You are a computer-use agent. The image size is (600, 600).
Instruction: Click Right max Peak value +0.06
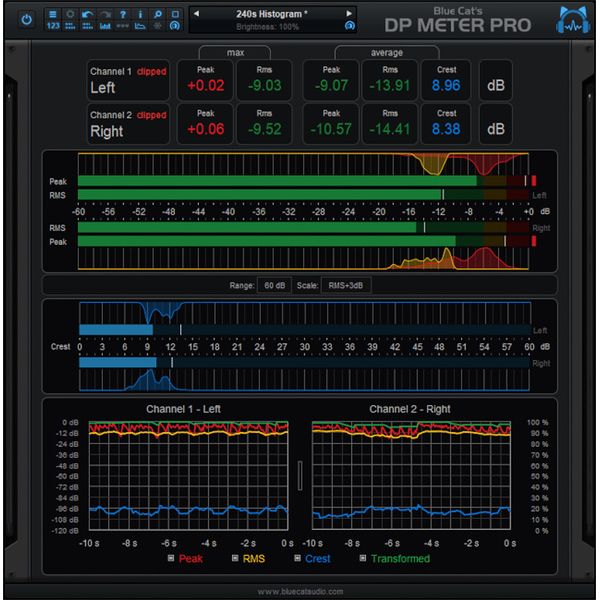(205, 129)
